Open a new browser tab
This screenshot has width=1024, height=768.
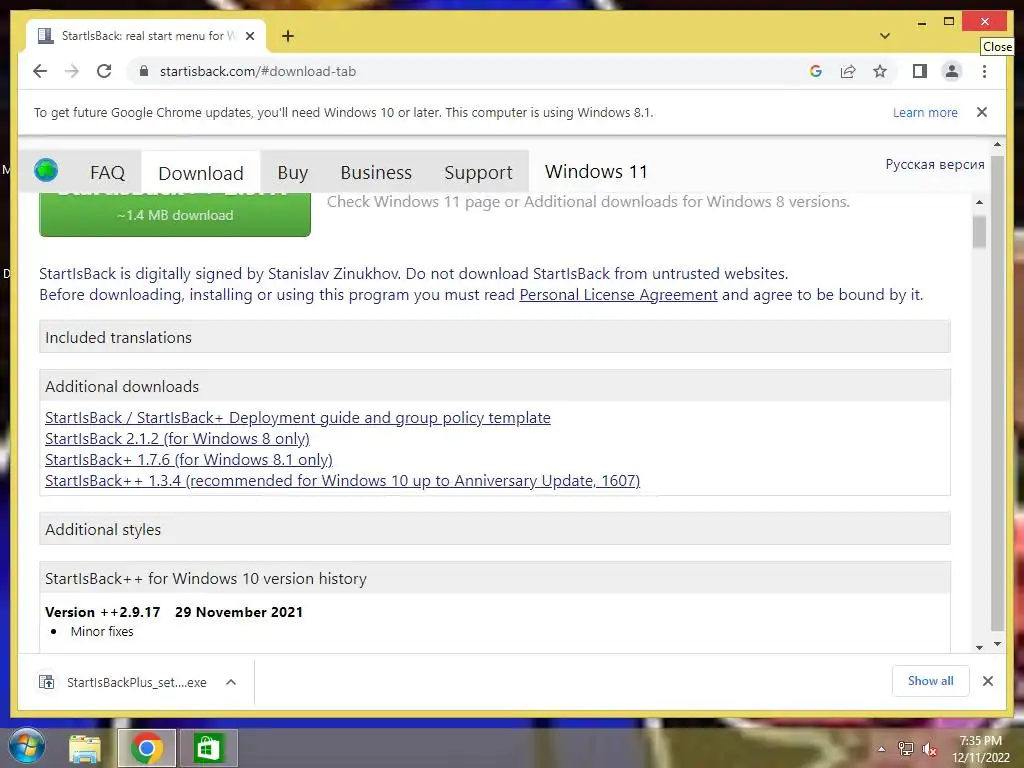click(x=288, y=36)
